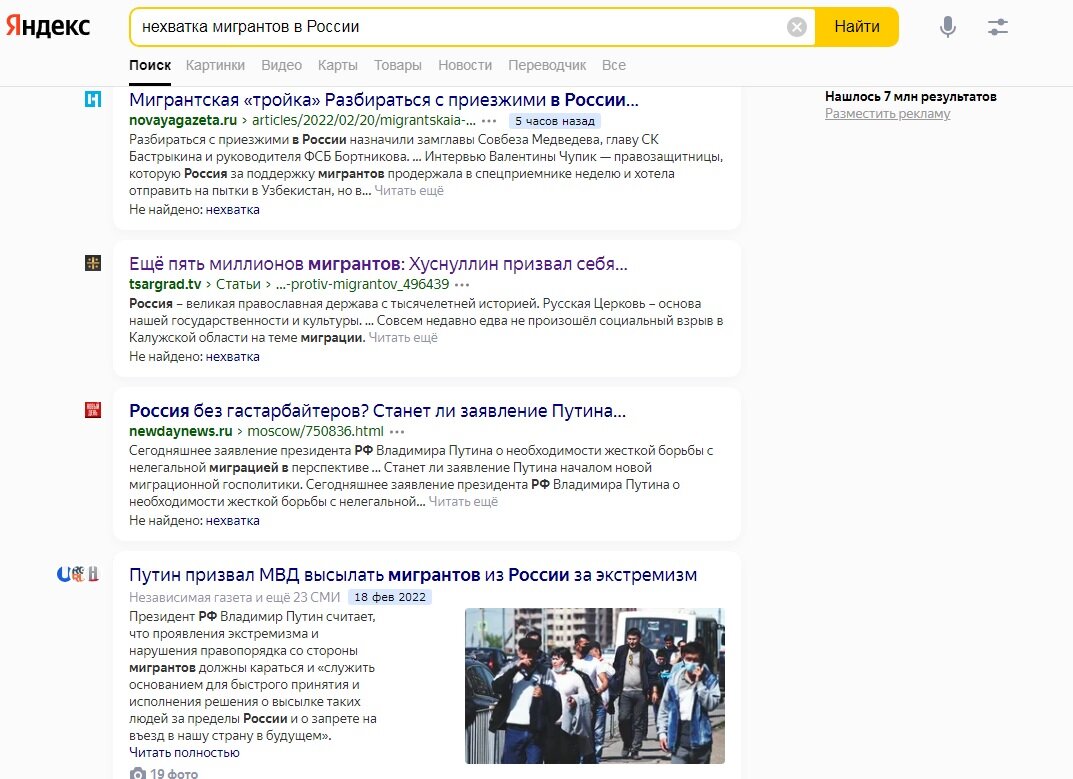Open the «Разместить рекламу» link
1073x779 pixels.
[886, 112]
